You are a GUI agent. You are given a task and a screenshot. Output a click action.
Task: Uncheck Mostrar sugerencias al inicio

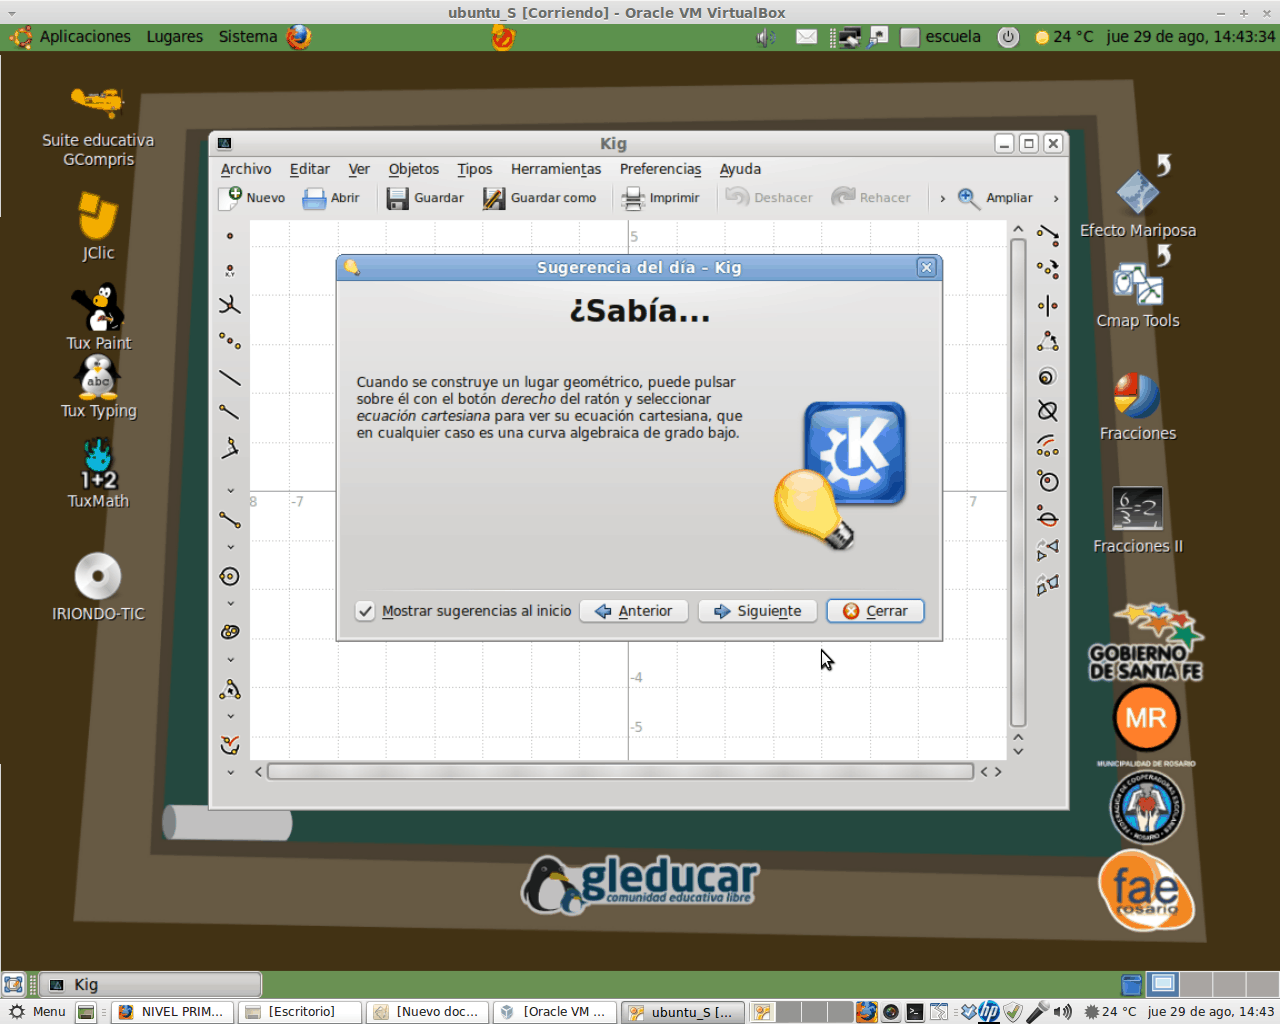point(366,611)
